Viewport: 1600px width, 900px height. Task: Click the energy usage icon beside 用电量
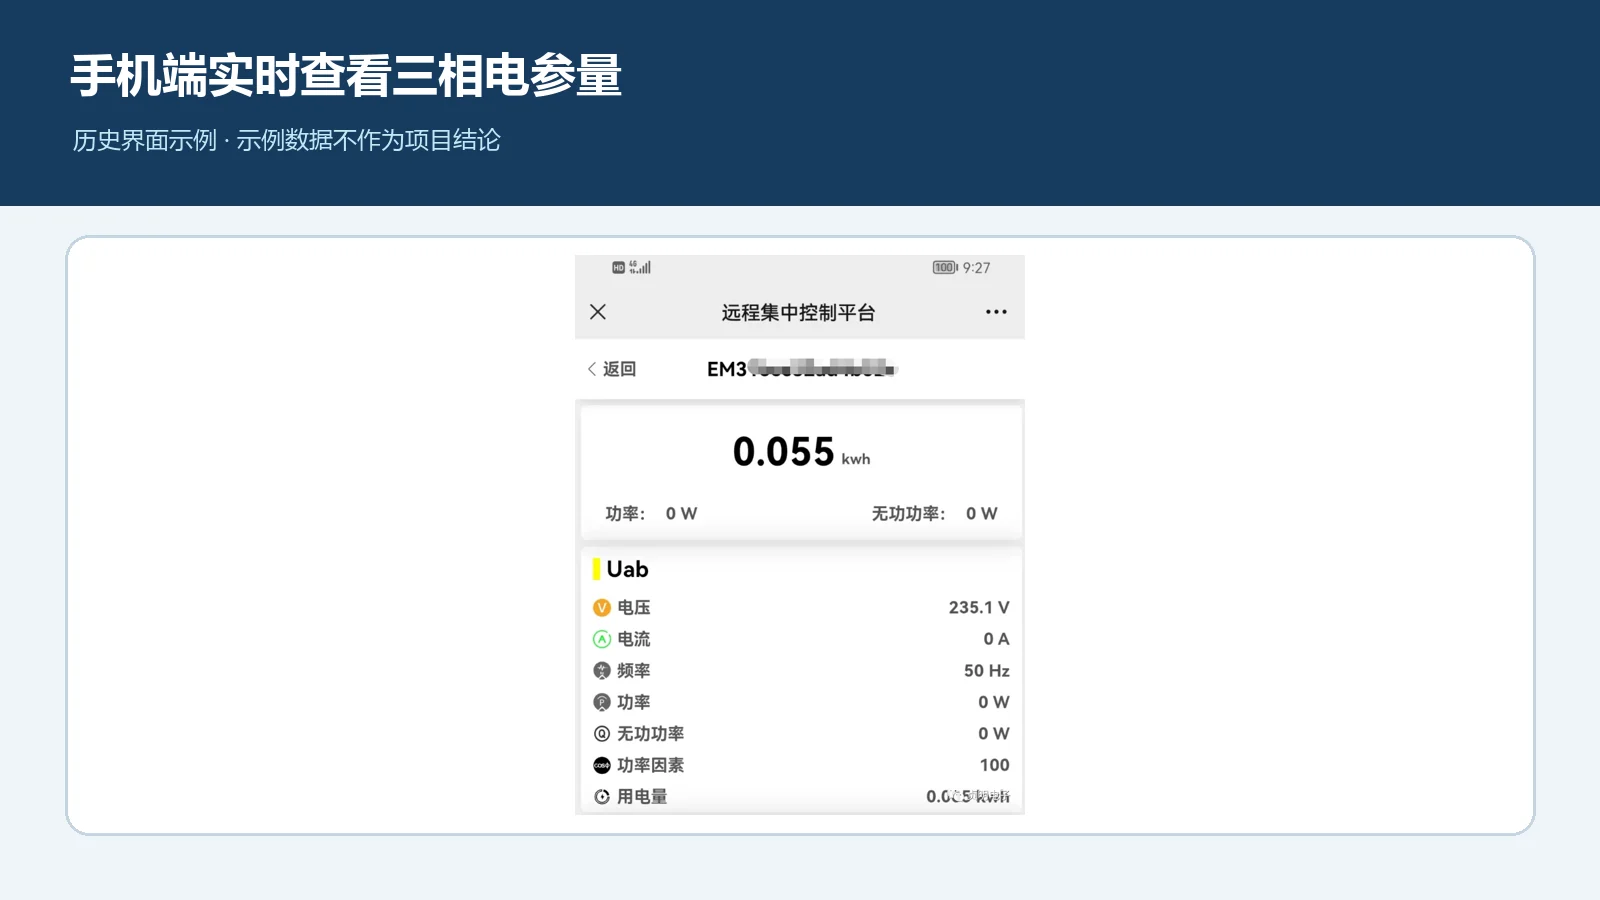[x=602, y=797]
